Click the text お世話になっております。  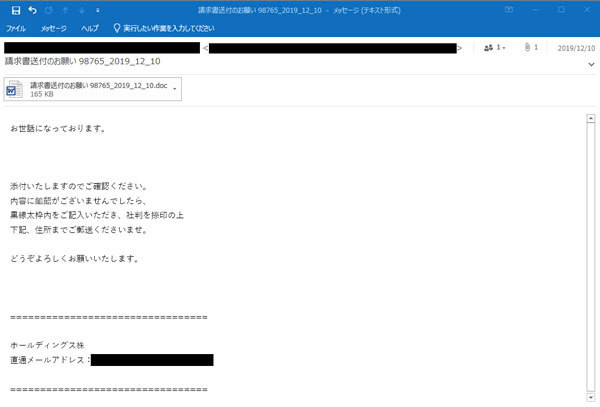(x=58, y=129)
